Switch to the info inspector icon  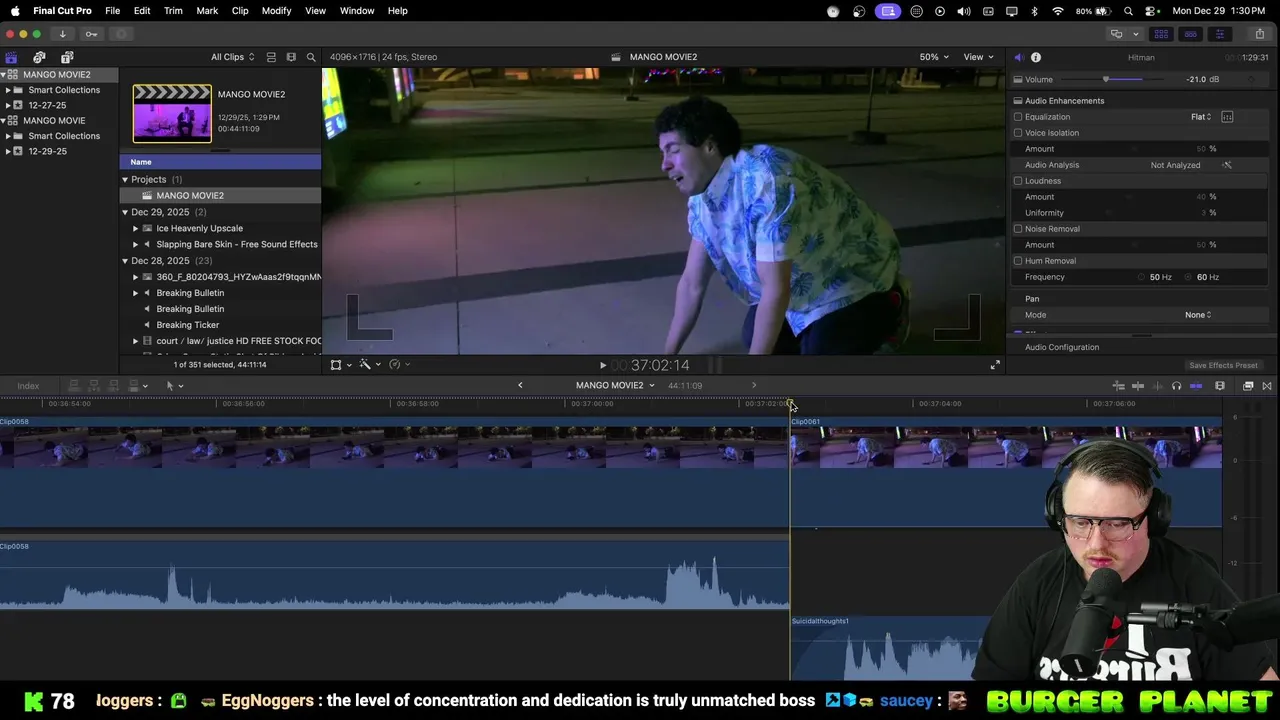(1036, 57)
